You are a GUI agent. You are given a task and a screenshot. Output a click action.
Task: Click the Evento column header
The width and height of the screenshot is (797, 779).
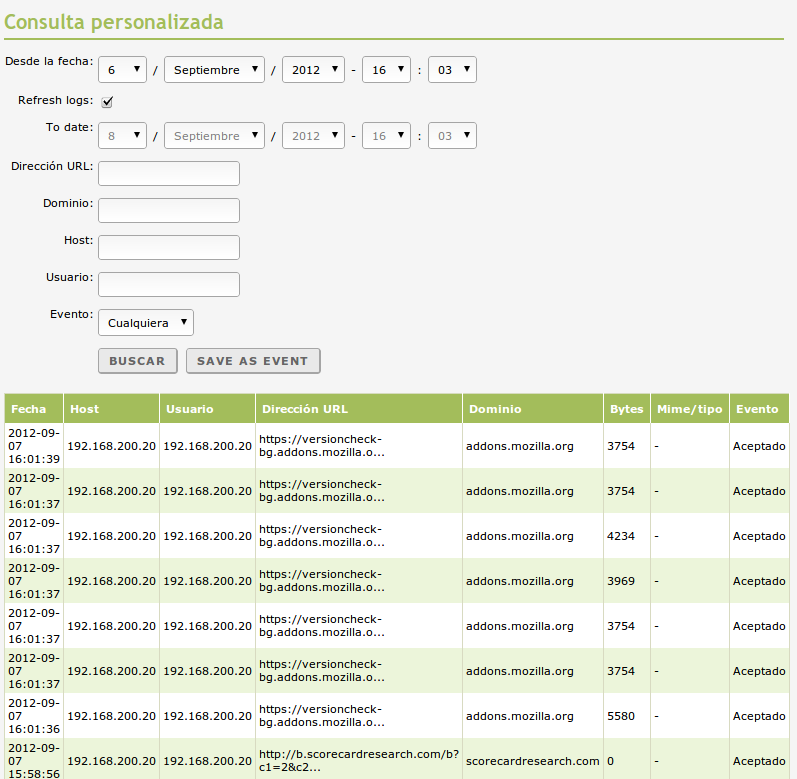click(x=759, y=409)
